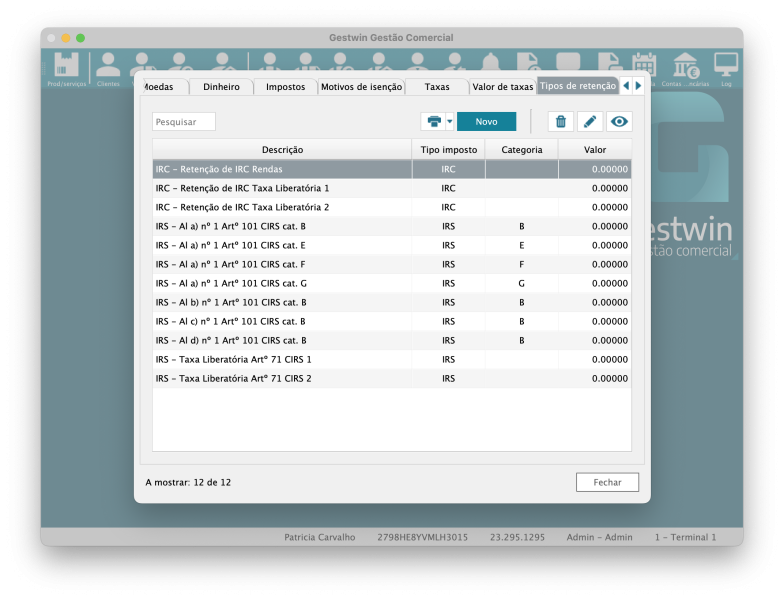784x600 pixels.
Task: Select IRC Retenção de IRC Taxa Liberatória 2 row
Action: (282, 207)
